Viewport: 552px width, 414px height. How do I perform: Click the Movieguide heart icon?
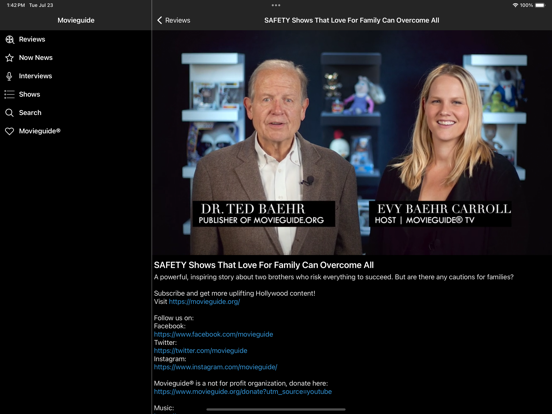[x=10, y=131]
